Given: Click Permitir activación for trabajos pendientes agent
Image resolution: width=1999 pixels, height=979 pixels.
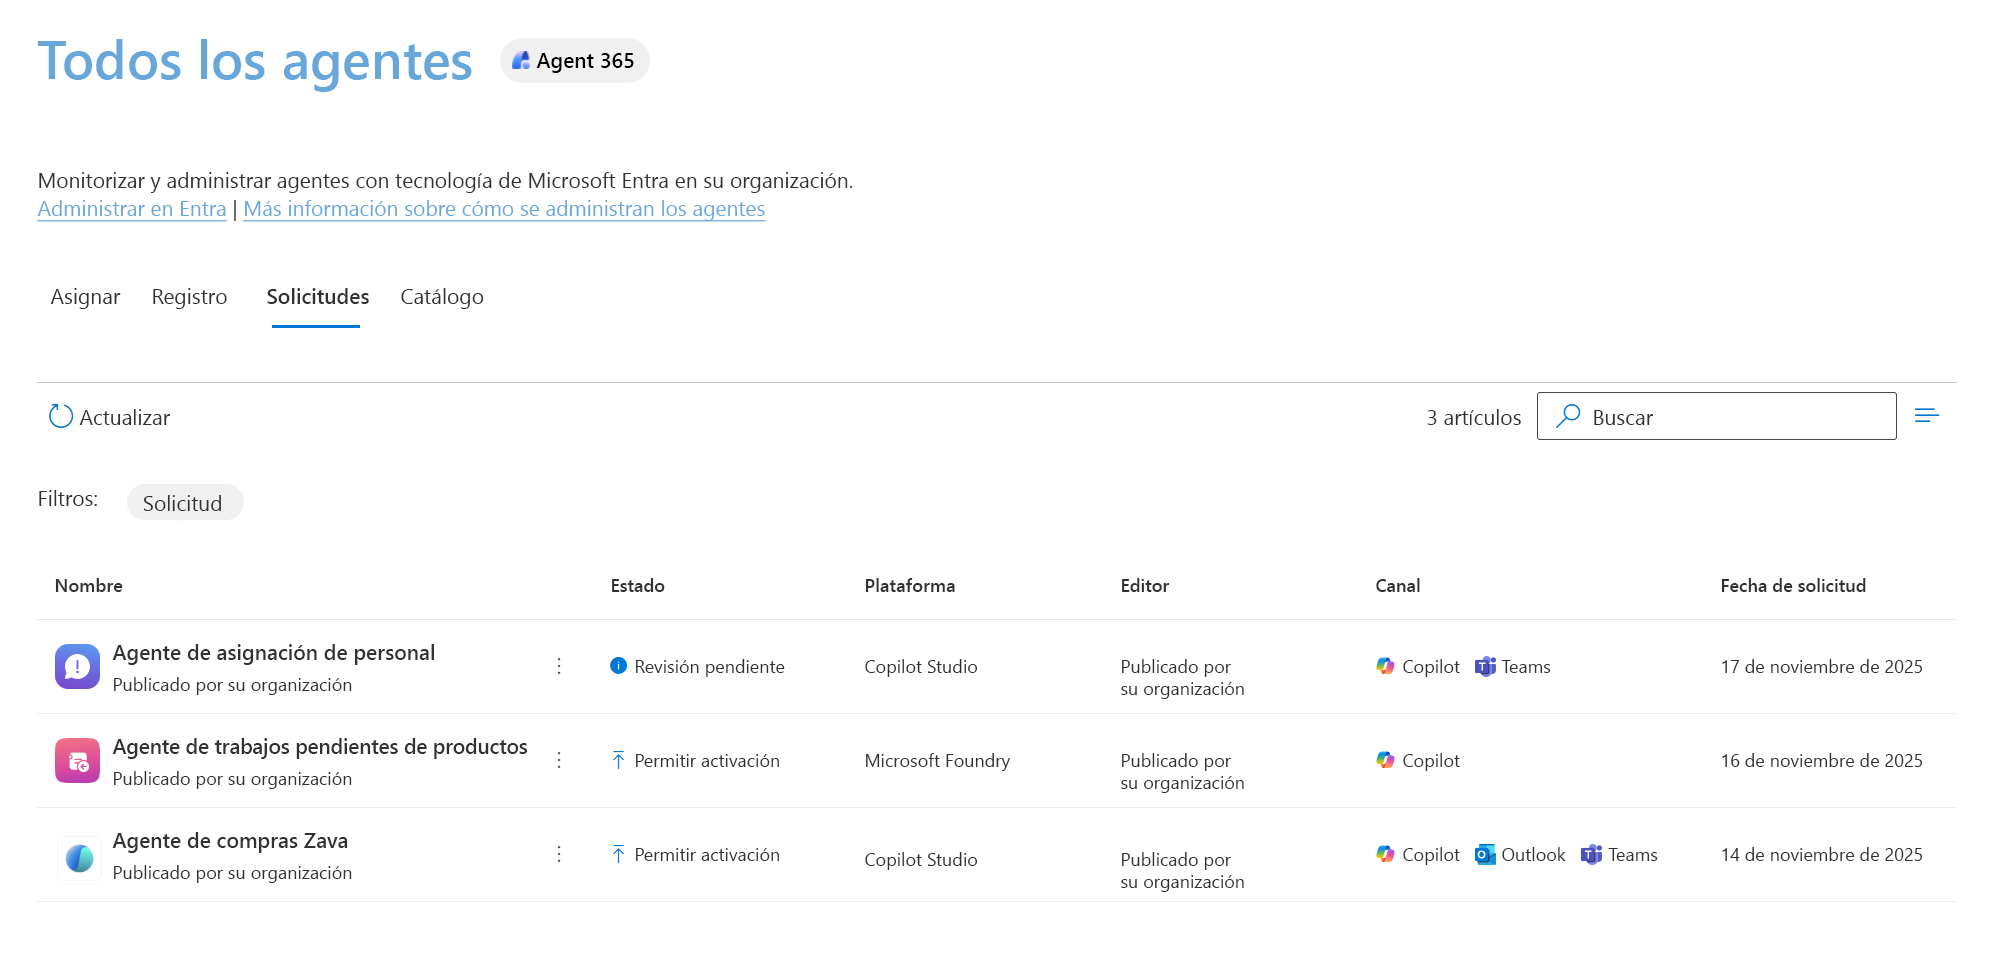Looking at the screenshot, I should [707, 761].
